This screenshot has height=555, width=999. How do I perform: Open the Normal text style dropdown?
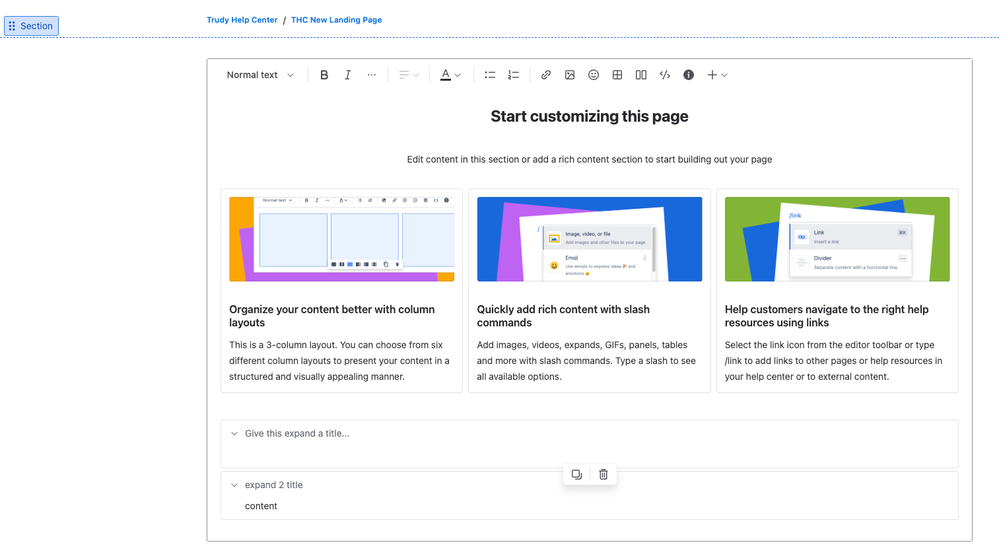pos(260,75)
